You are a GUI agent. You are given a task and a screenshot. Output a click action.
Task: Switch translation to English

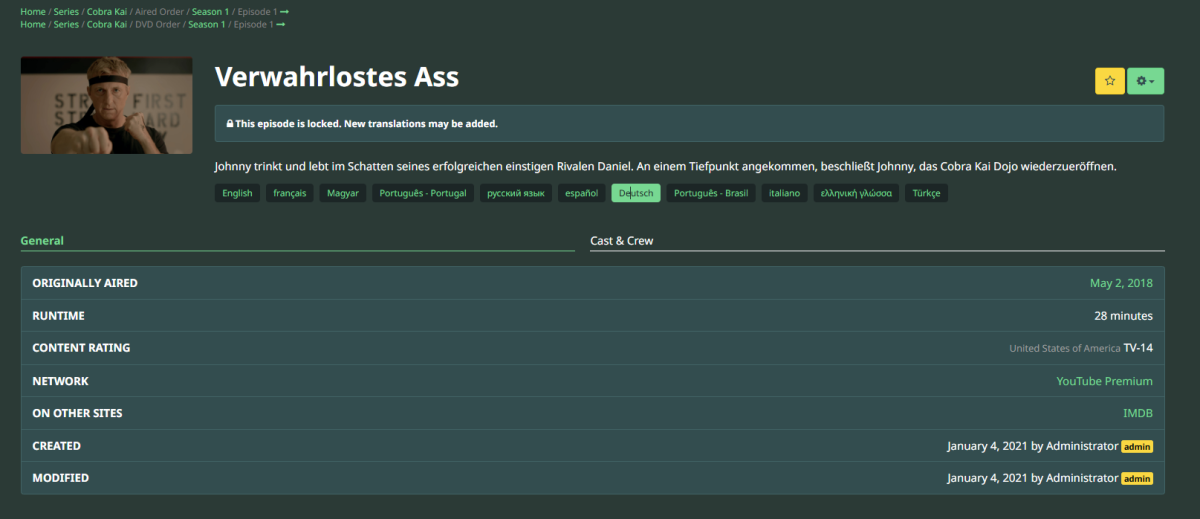pyautogui.click(x=237, y=193)
